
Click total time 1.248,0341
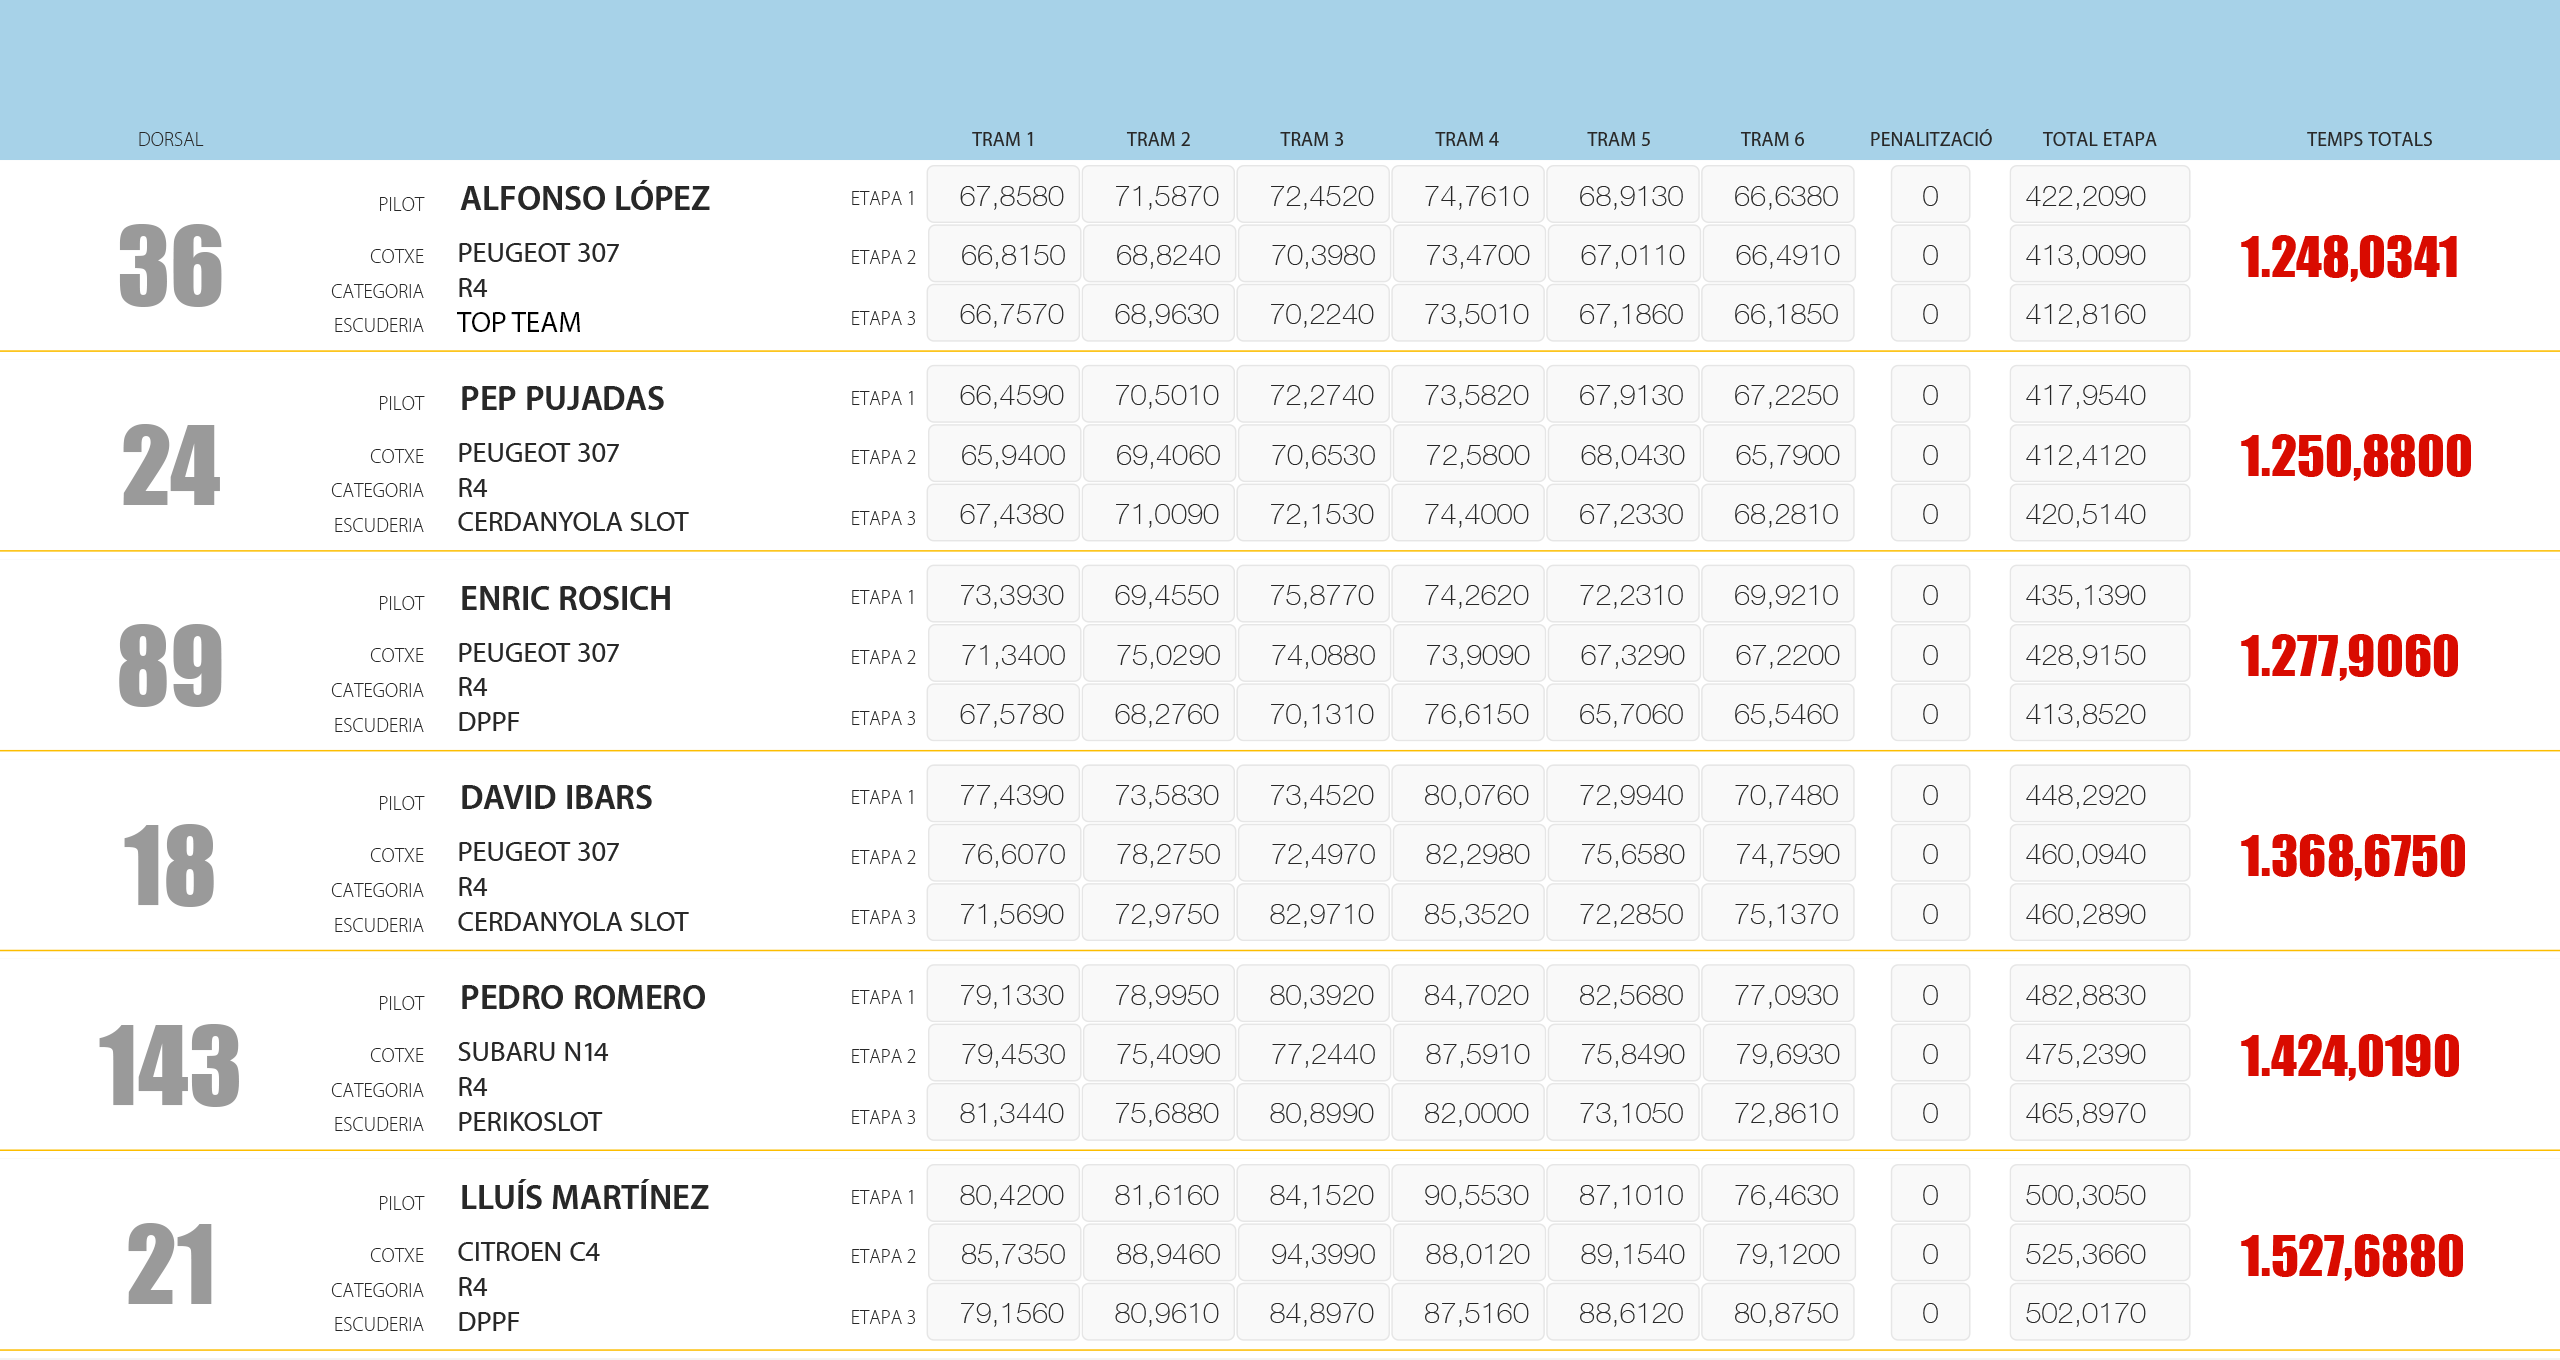coord(2348,257)
